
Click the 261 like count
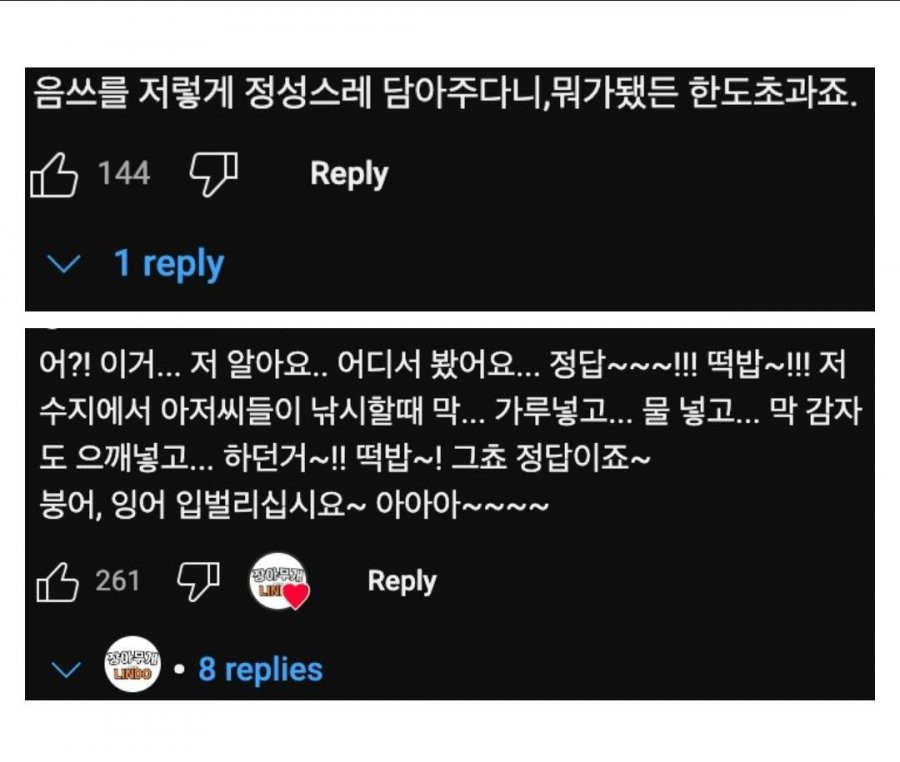(118, 581)
